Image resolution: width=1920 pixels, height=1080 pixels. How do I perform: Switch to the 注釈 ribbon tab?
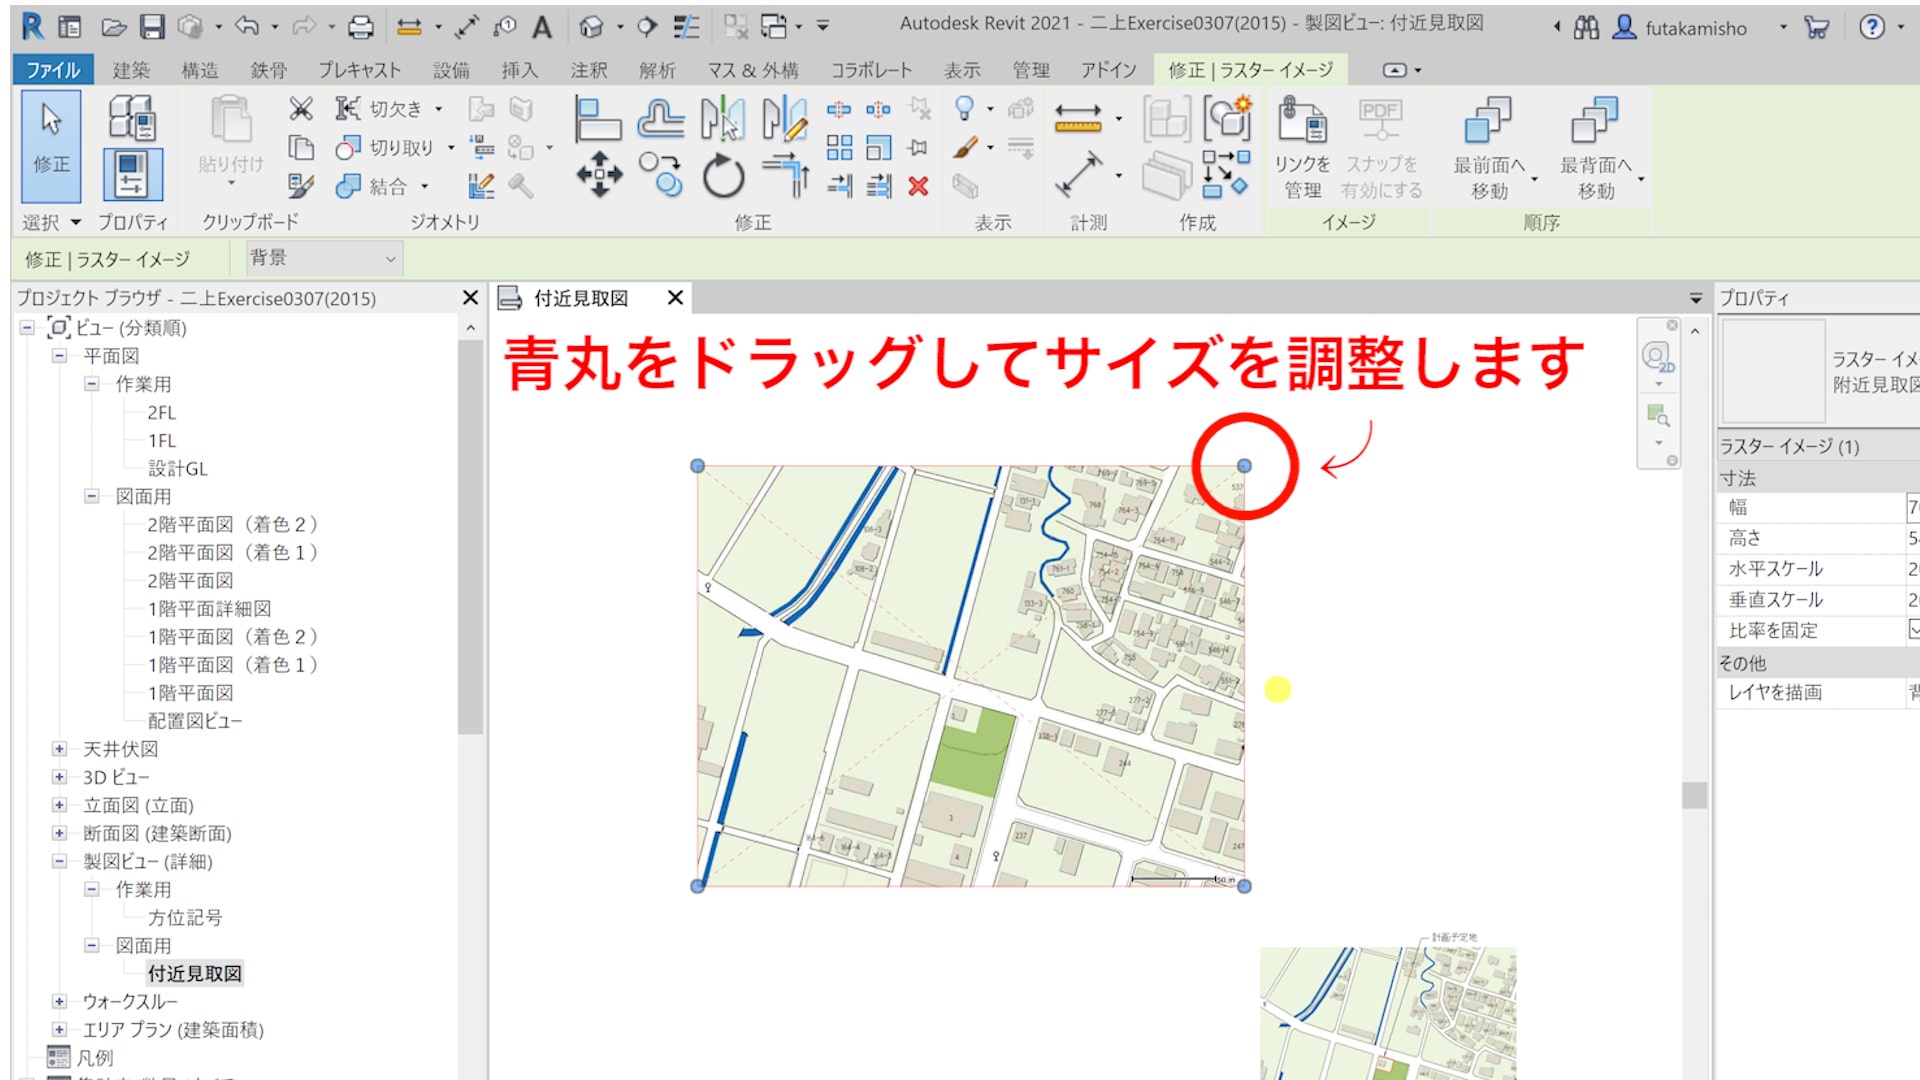pos(588,70)
